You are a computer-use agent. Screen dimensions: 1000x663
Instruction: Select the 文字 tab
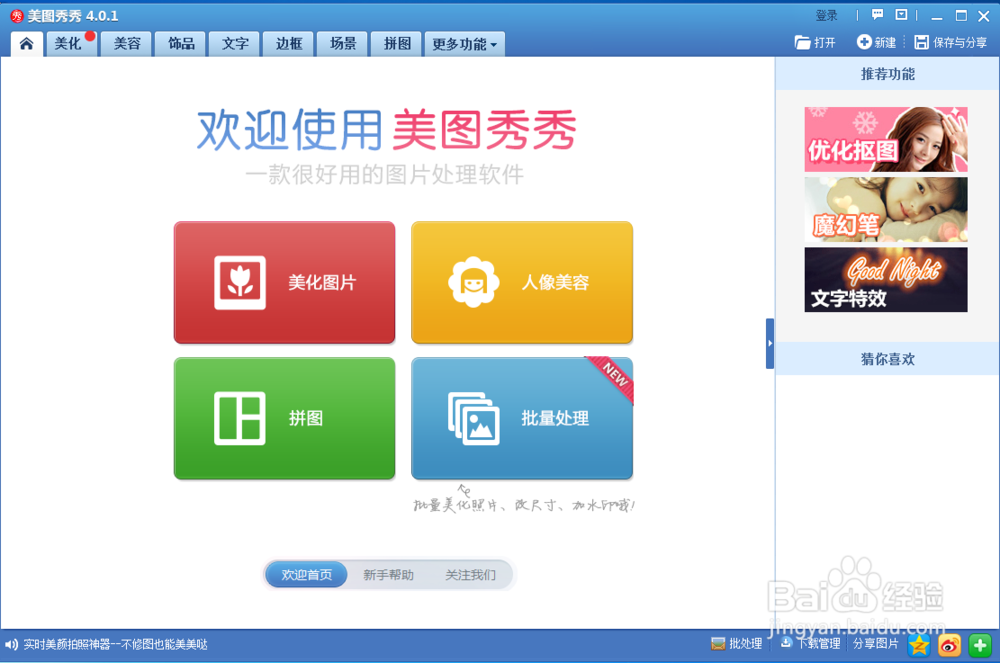[x=235, y=43]
